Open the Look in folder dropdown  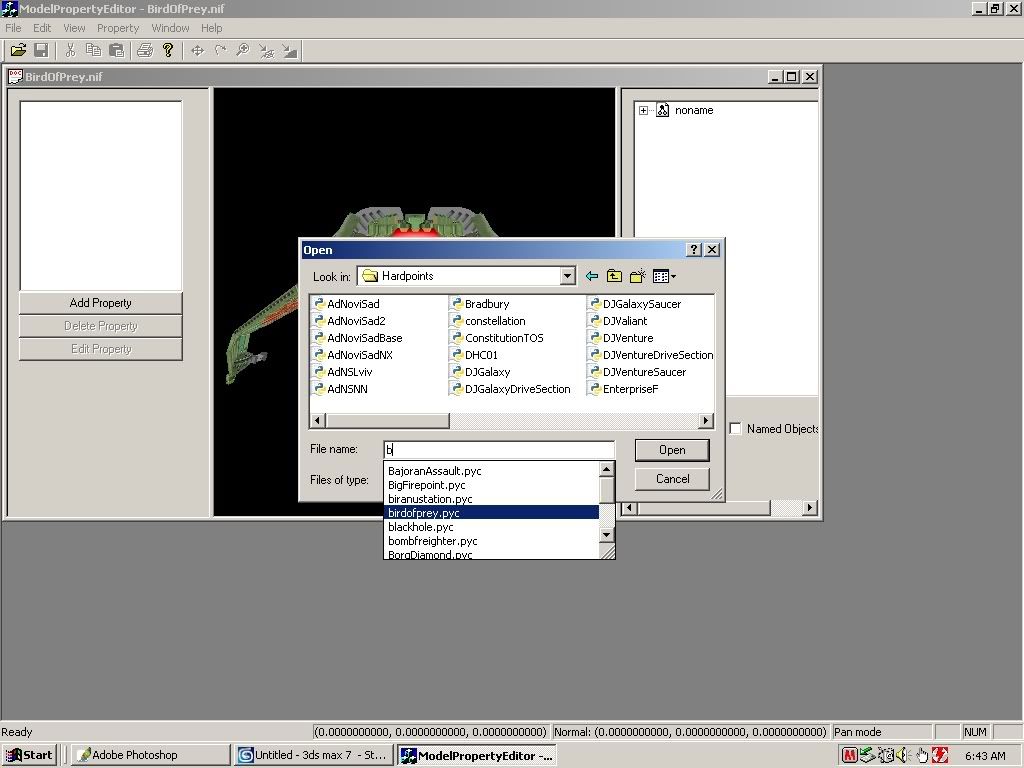click(568, 276)
